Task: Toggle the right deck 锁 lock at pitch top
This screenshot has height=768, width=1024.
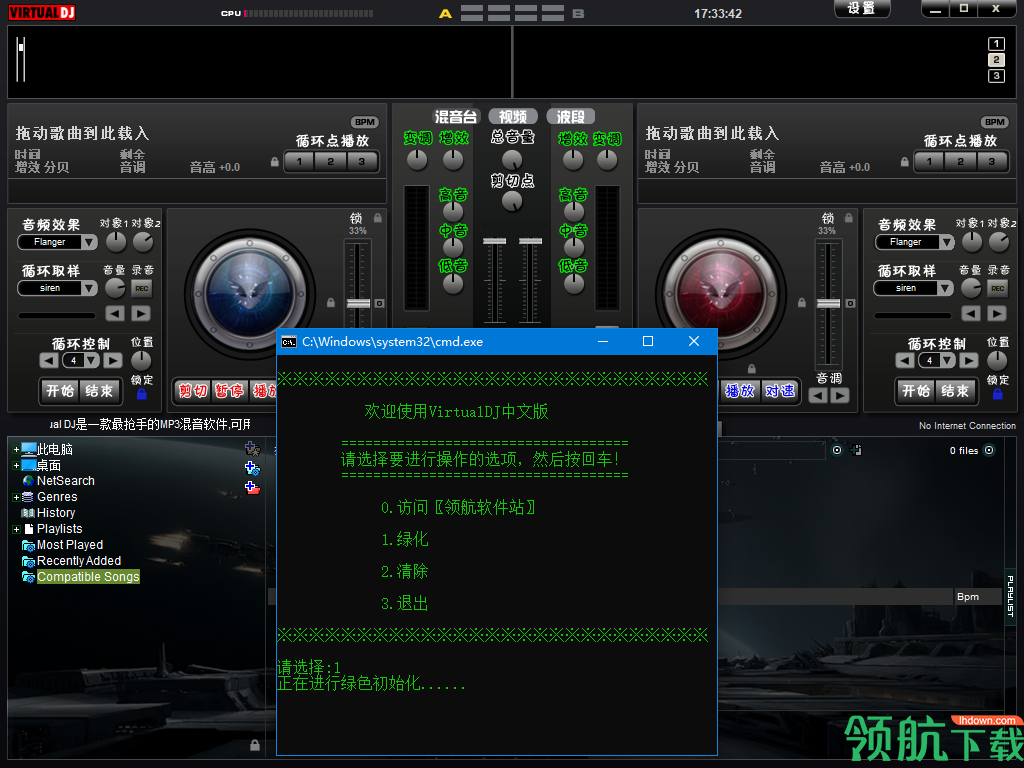Action: point(848,218)
